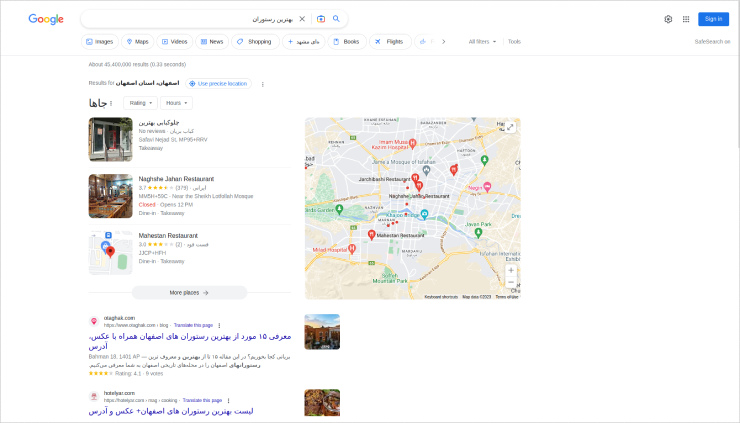The height and width of the screenshot is (423, 740).
Task: Open Naghshe Jahan Restaurant listing
Action: coord(176,179)
